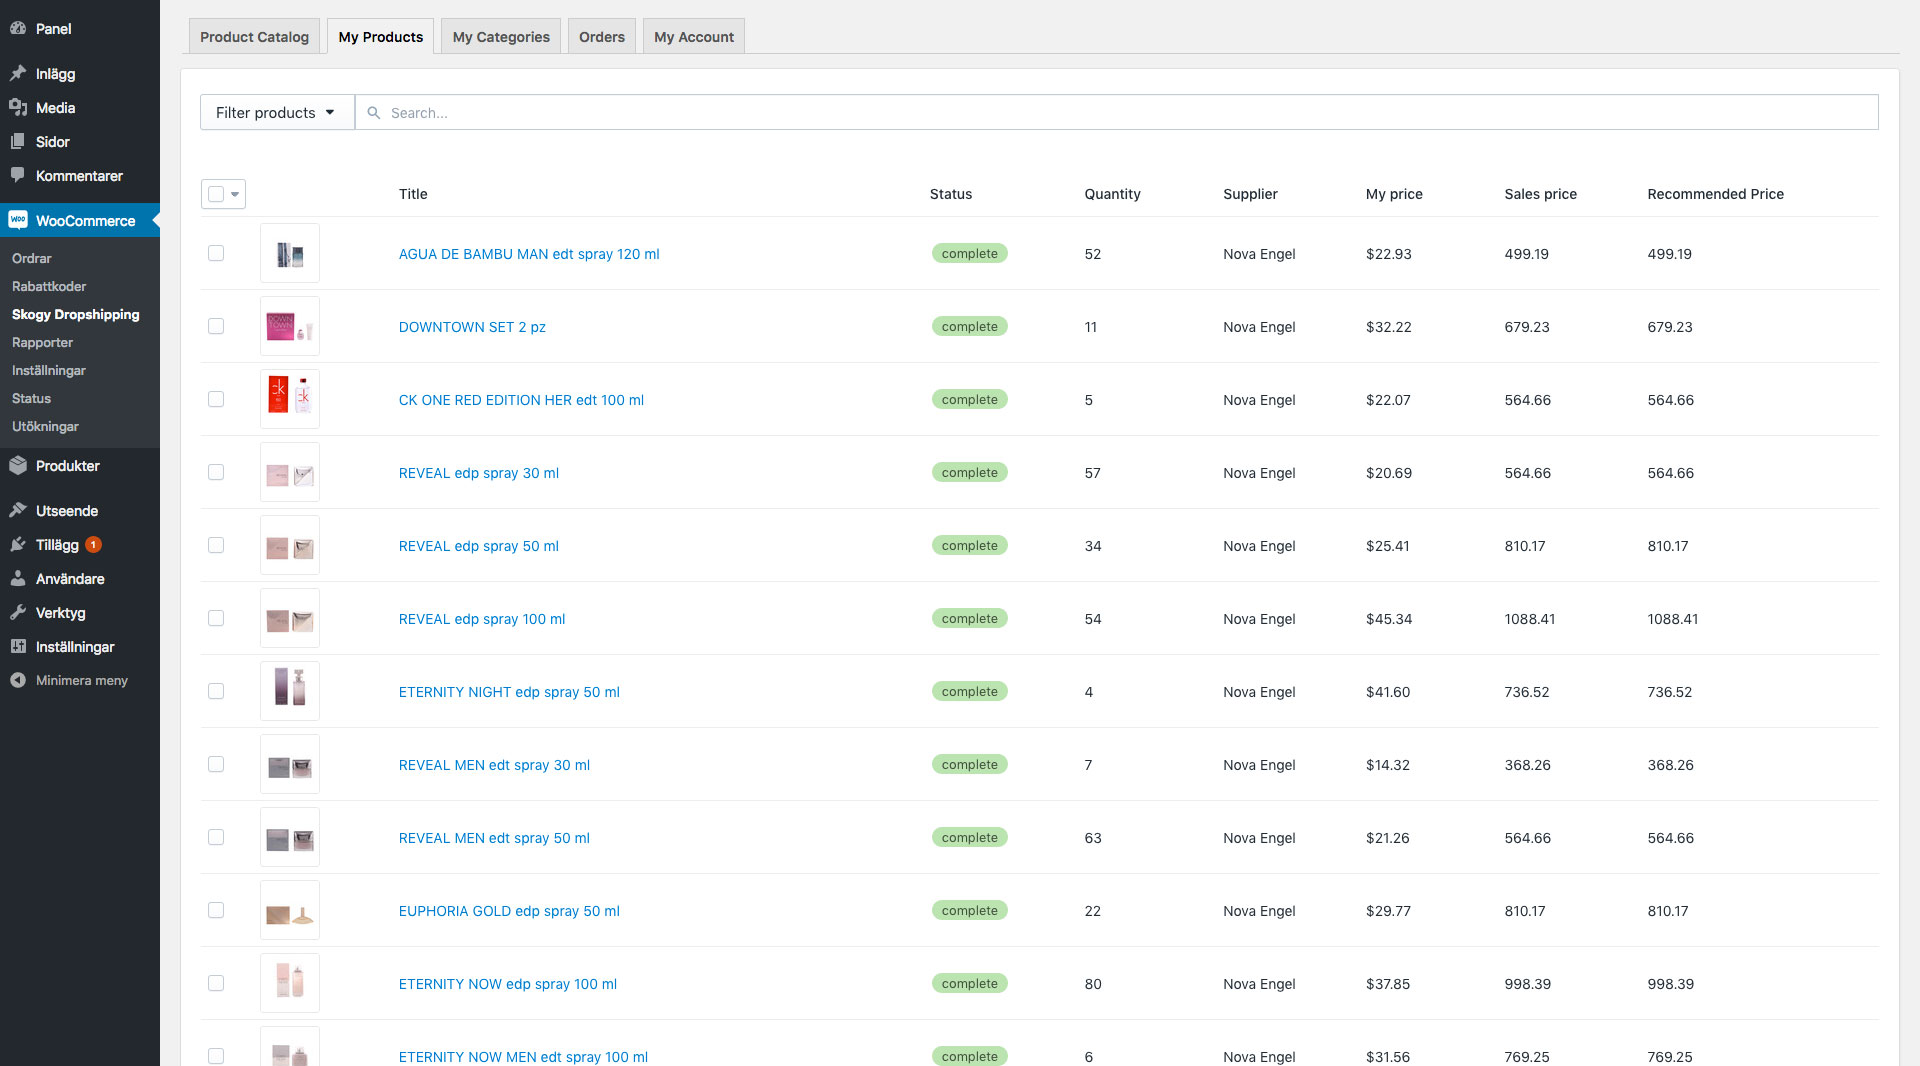Click the $45.34 My price value

click(1389, 619)
